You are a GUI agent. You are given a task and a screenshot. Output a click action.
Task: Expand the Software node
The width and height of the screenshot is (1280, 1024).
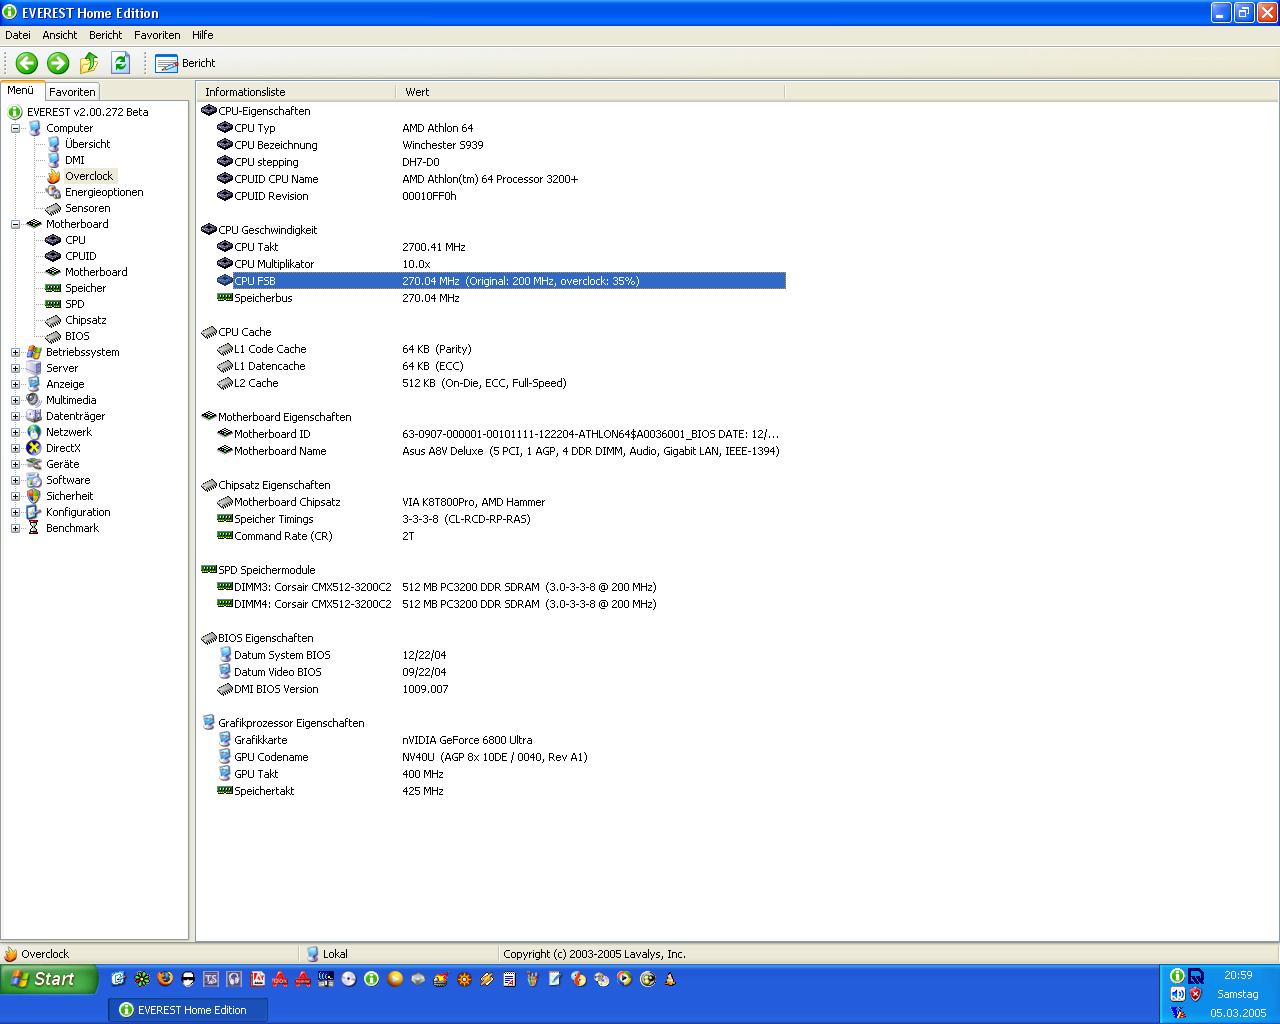coord(15,480)
